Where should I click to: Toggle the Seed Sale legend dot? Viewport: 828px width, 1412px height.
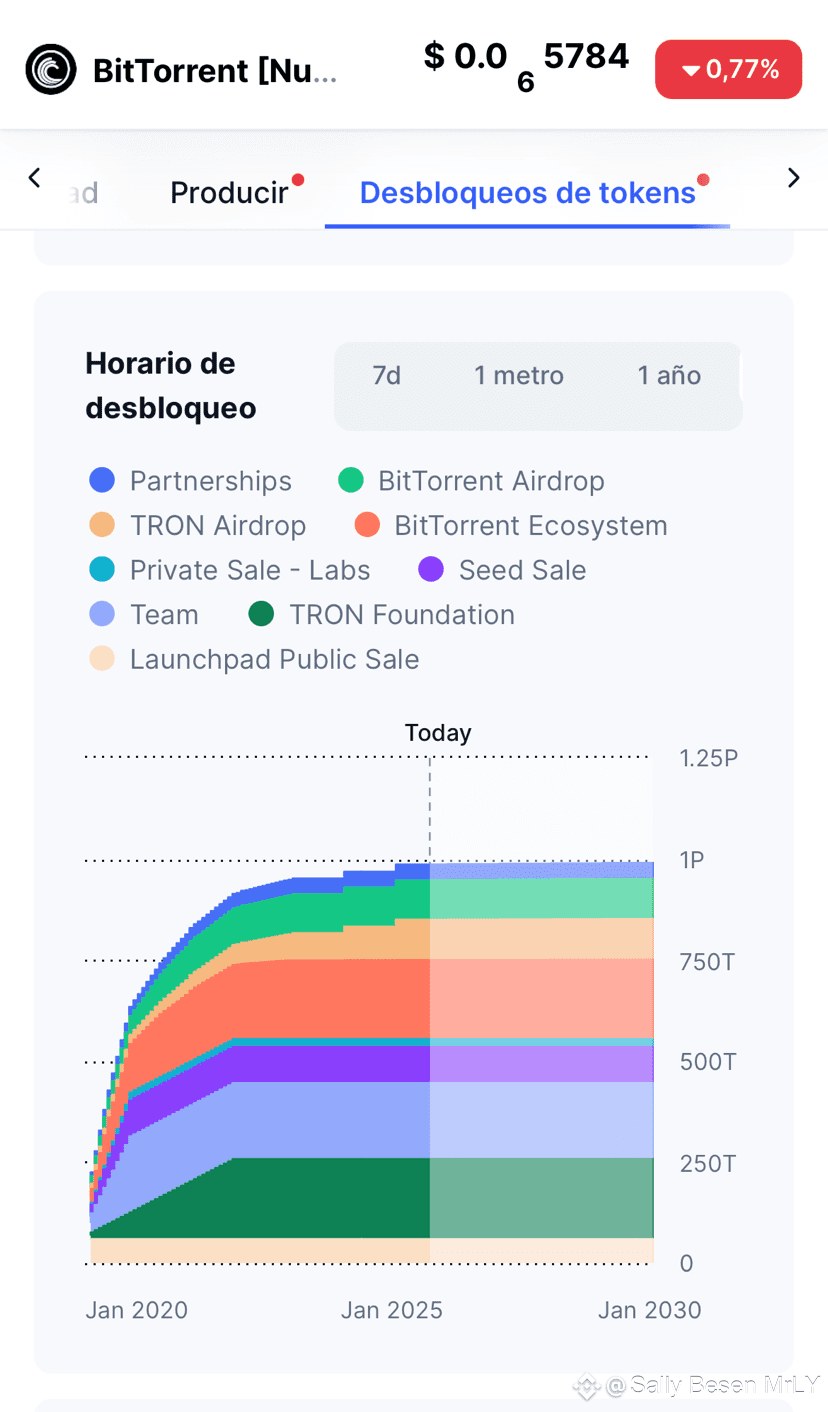[x=431, y=570]
